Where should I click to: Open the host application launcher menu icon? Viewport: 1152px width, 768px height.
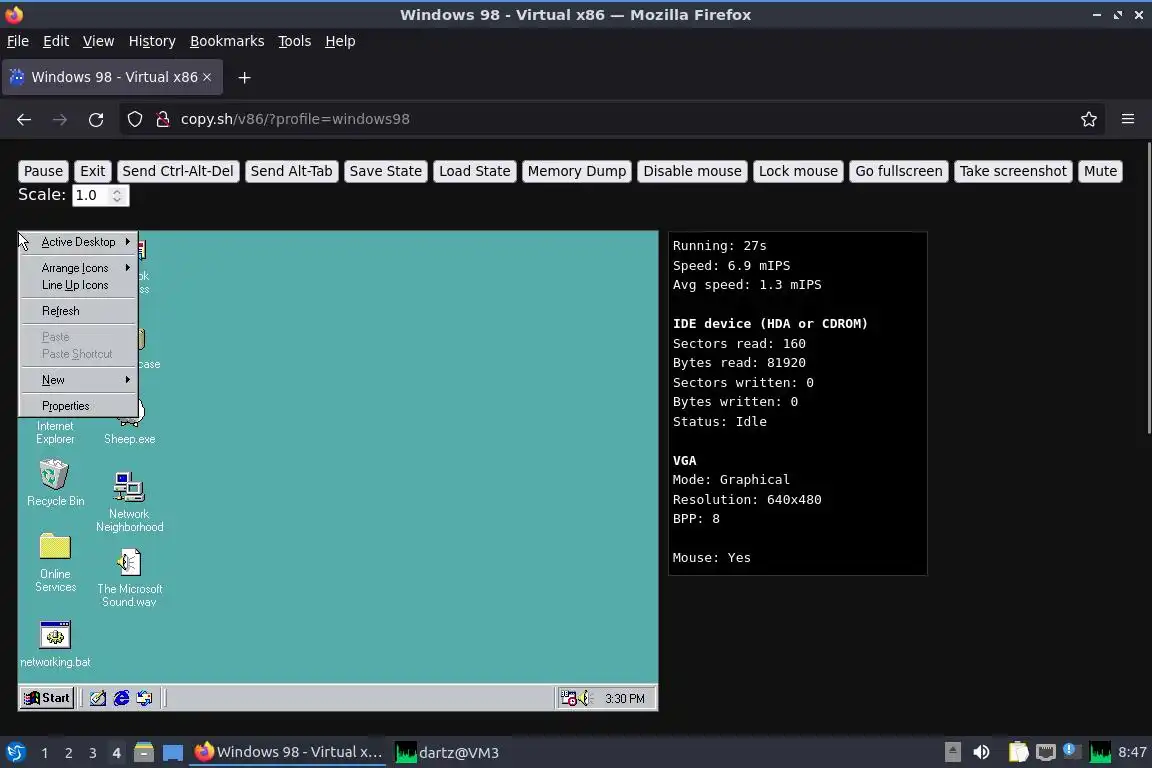tap(15, 753)
